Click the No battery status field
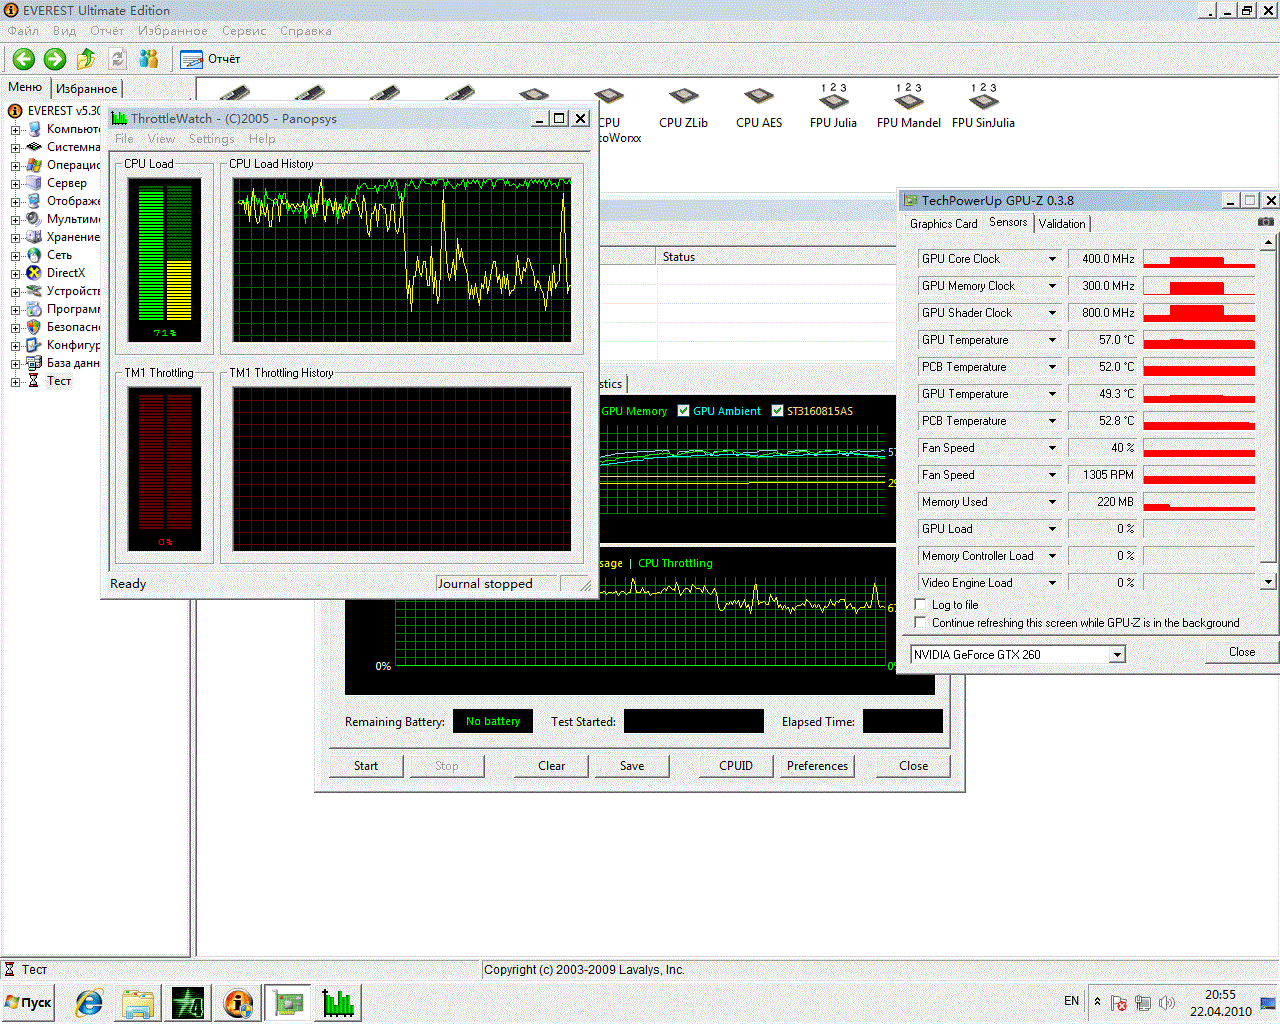Viewport: 1280px width, 1024px height. (493, 721)
